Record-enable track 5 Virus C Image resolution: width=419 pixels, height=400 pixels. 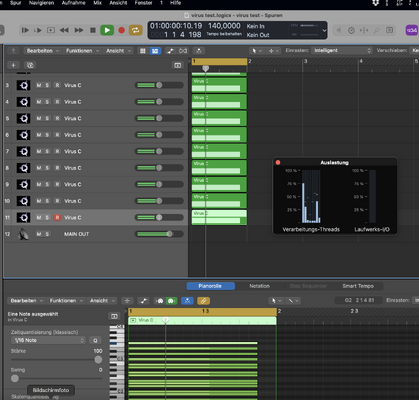[x=57, y=118]
